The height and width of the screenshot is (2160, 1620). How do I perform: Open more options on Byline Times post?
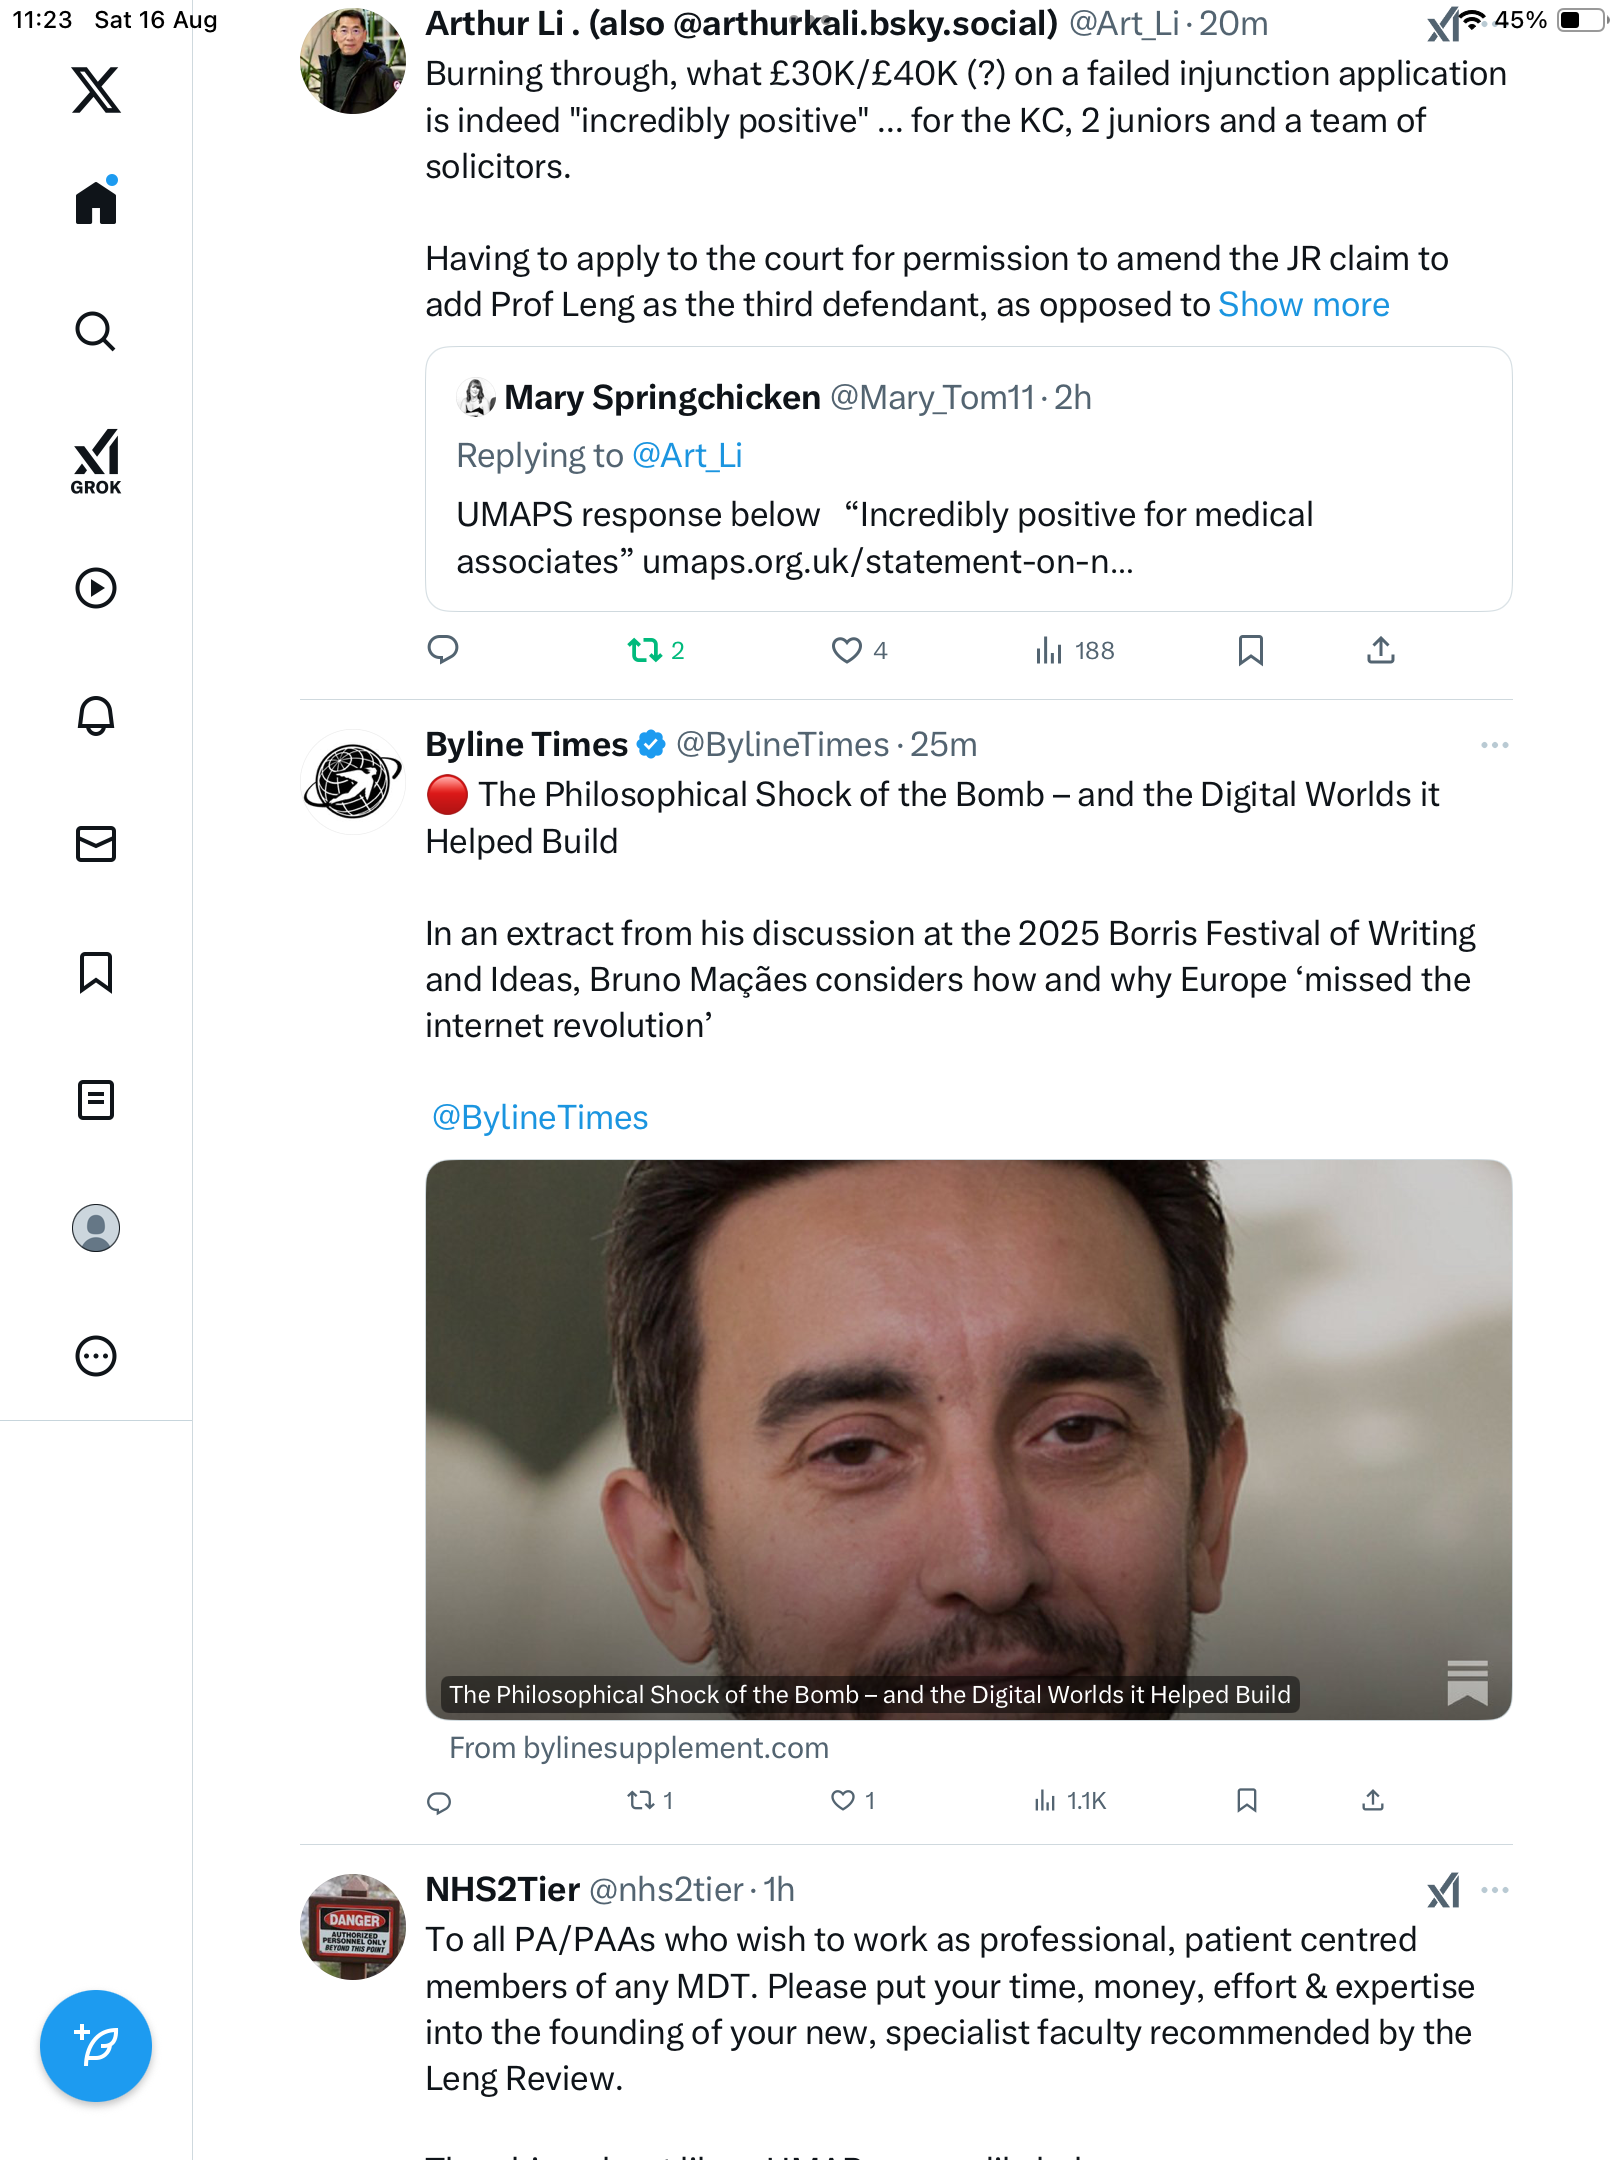click(x=1494, y=745)
